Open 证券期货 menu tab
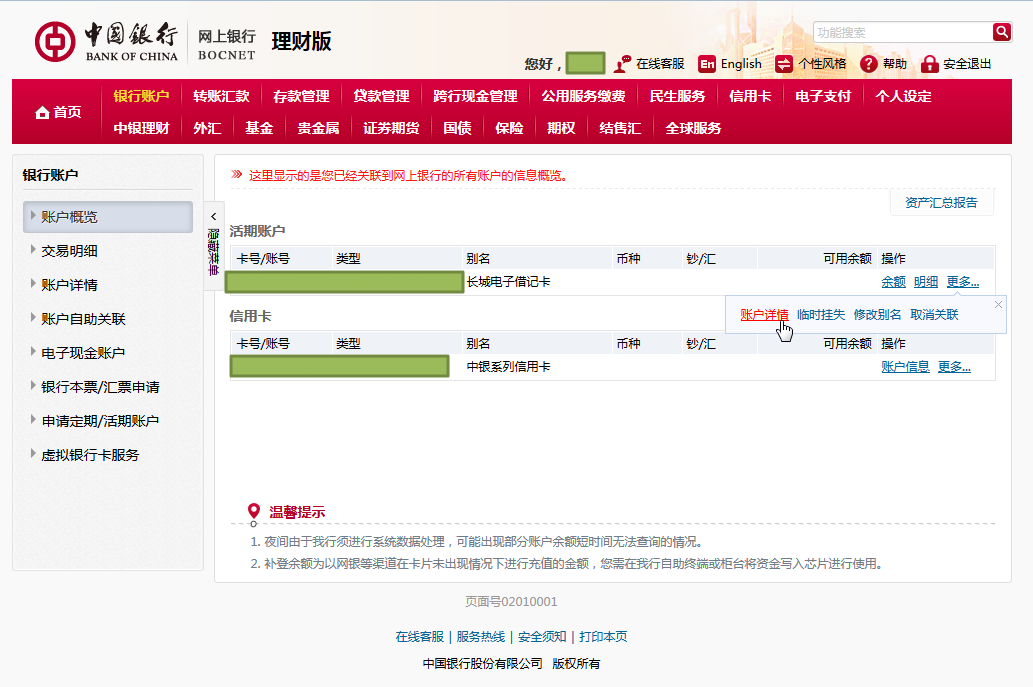The height and width of the screenshot is (687, 1033). [x=391, y=128]
